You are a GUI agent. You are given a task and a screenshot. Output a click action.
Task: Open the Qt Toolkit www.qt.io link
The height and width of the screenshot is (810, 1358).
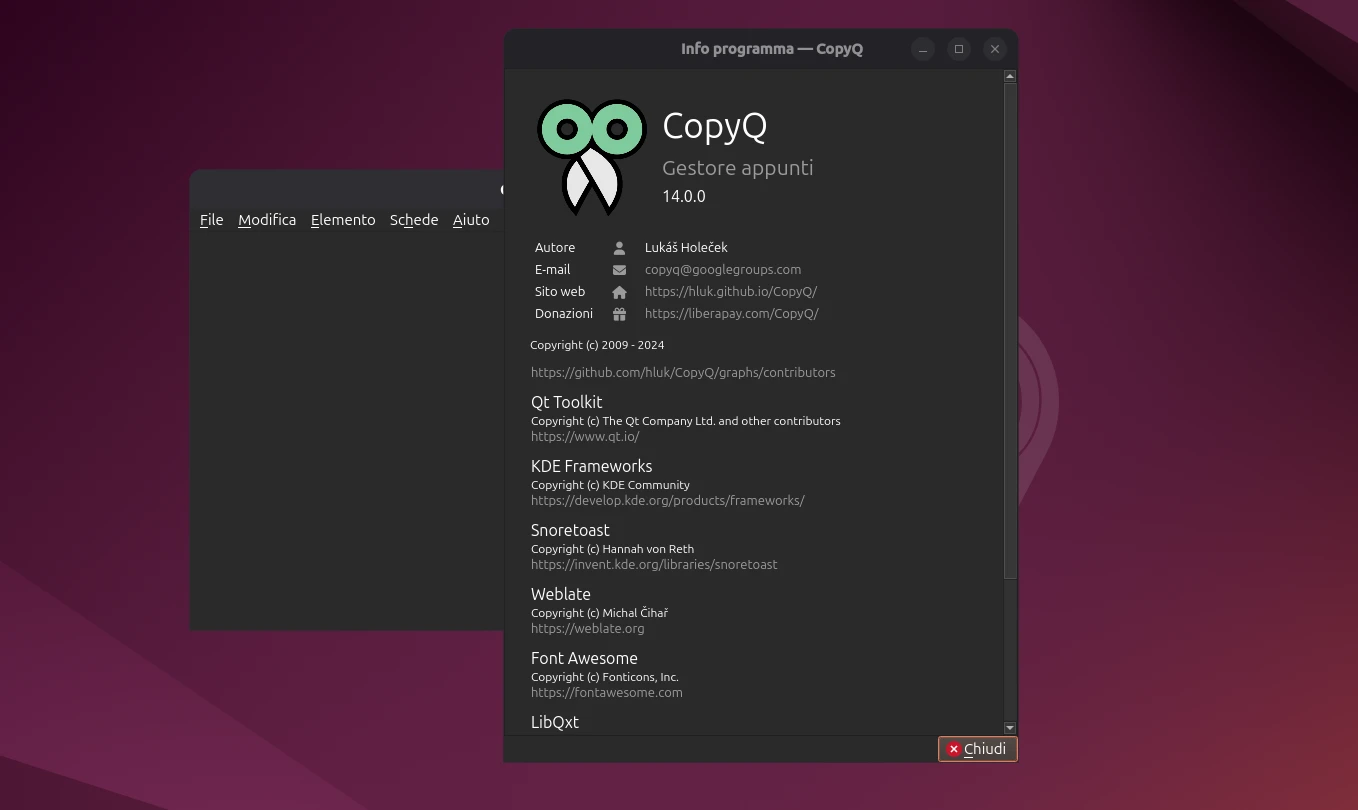(586, 436)
